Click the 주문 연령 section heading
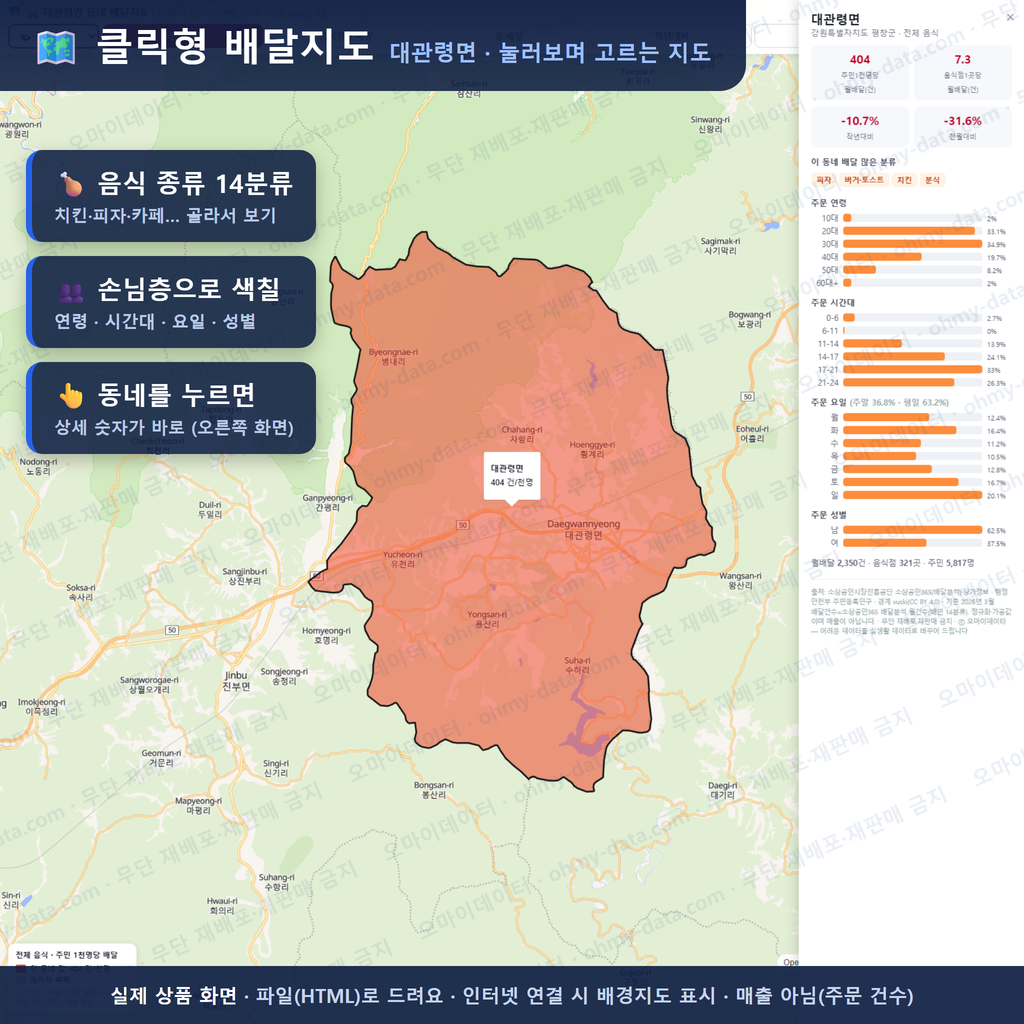Screen dimensions: 1024x1024 tap(829, 203)
